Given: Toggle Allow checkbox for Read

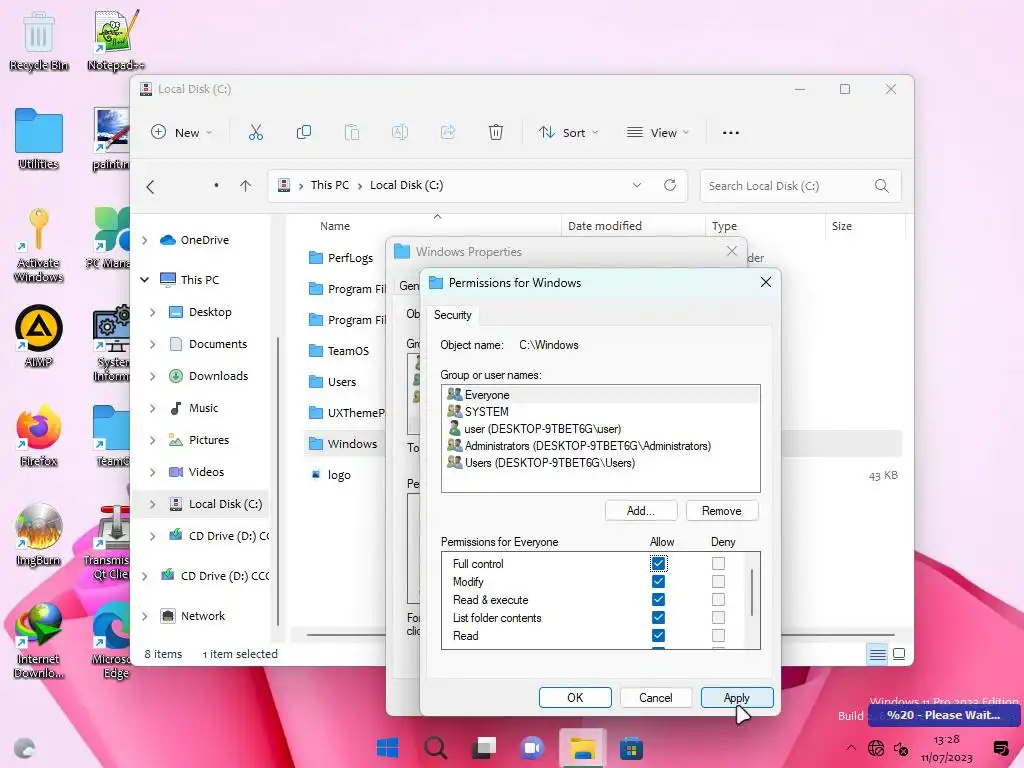Looking at the screenshot, I should (658, 635).
